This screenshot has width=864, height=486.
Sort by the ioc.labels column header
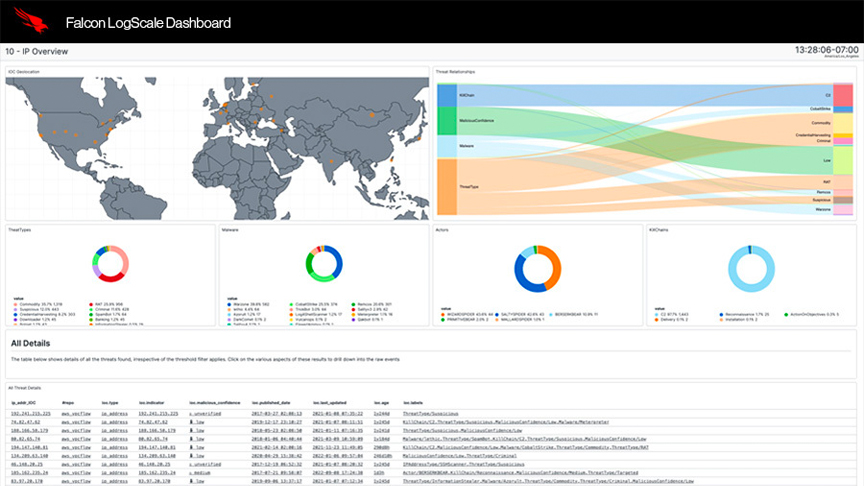(x=413, y=403)
